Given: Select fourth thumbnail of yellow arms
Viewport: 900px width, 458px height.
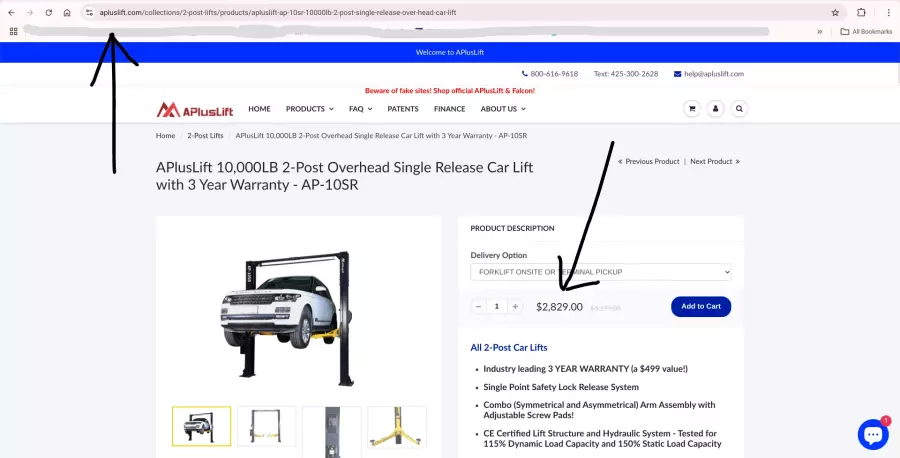Looking at the screenshot, I should tap(397, 428).
